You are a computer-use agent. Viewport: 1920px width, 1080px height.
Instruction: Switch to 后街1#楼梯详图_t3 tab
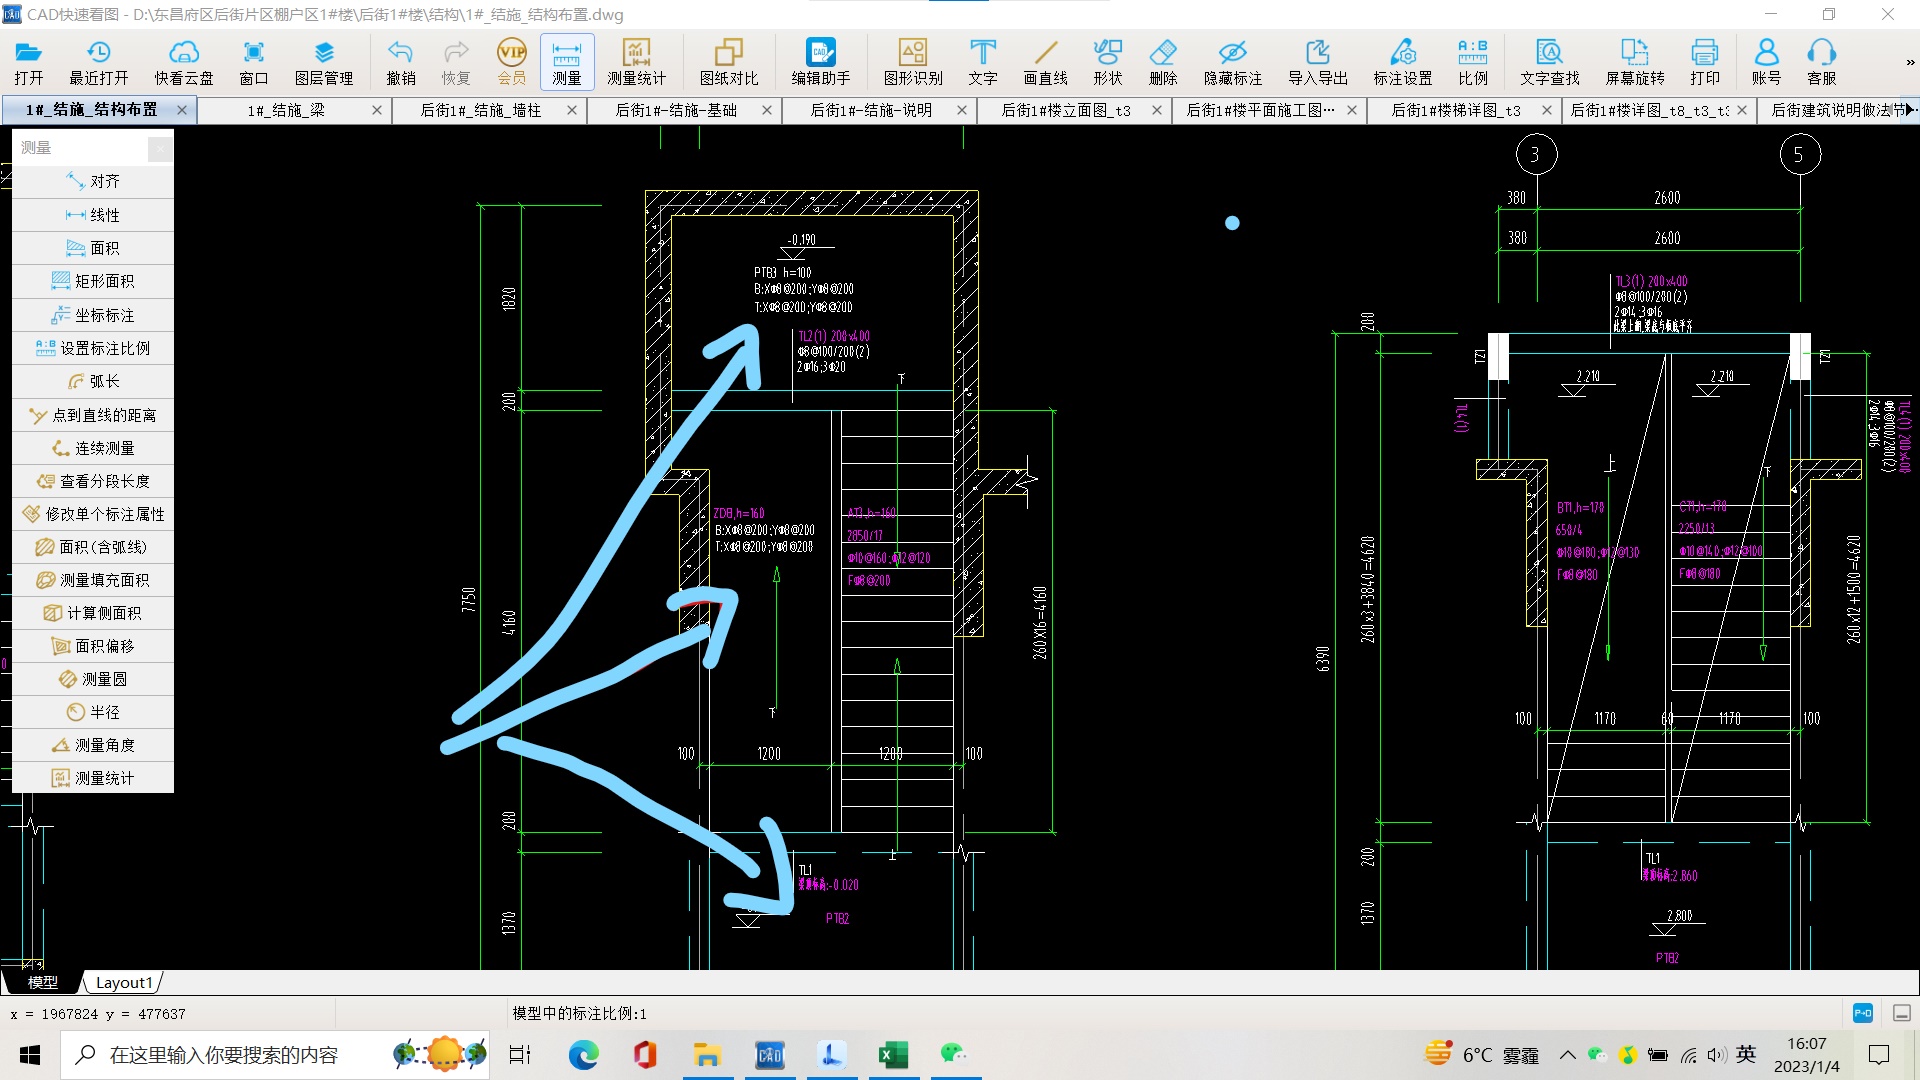pyautogui.click(x=1456, y=110)
